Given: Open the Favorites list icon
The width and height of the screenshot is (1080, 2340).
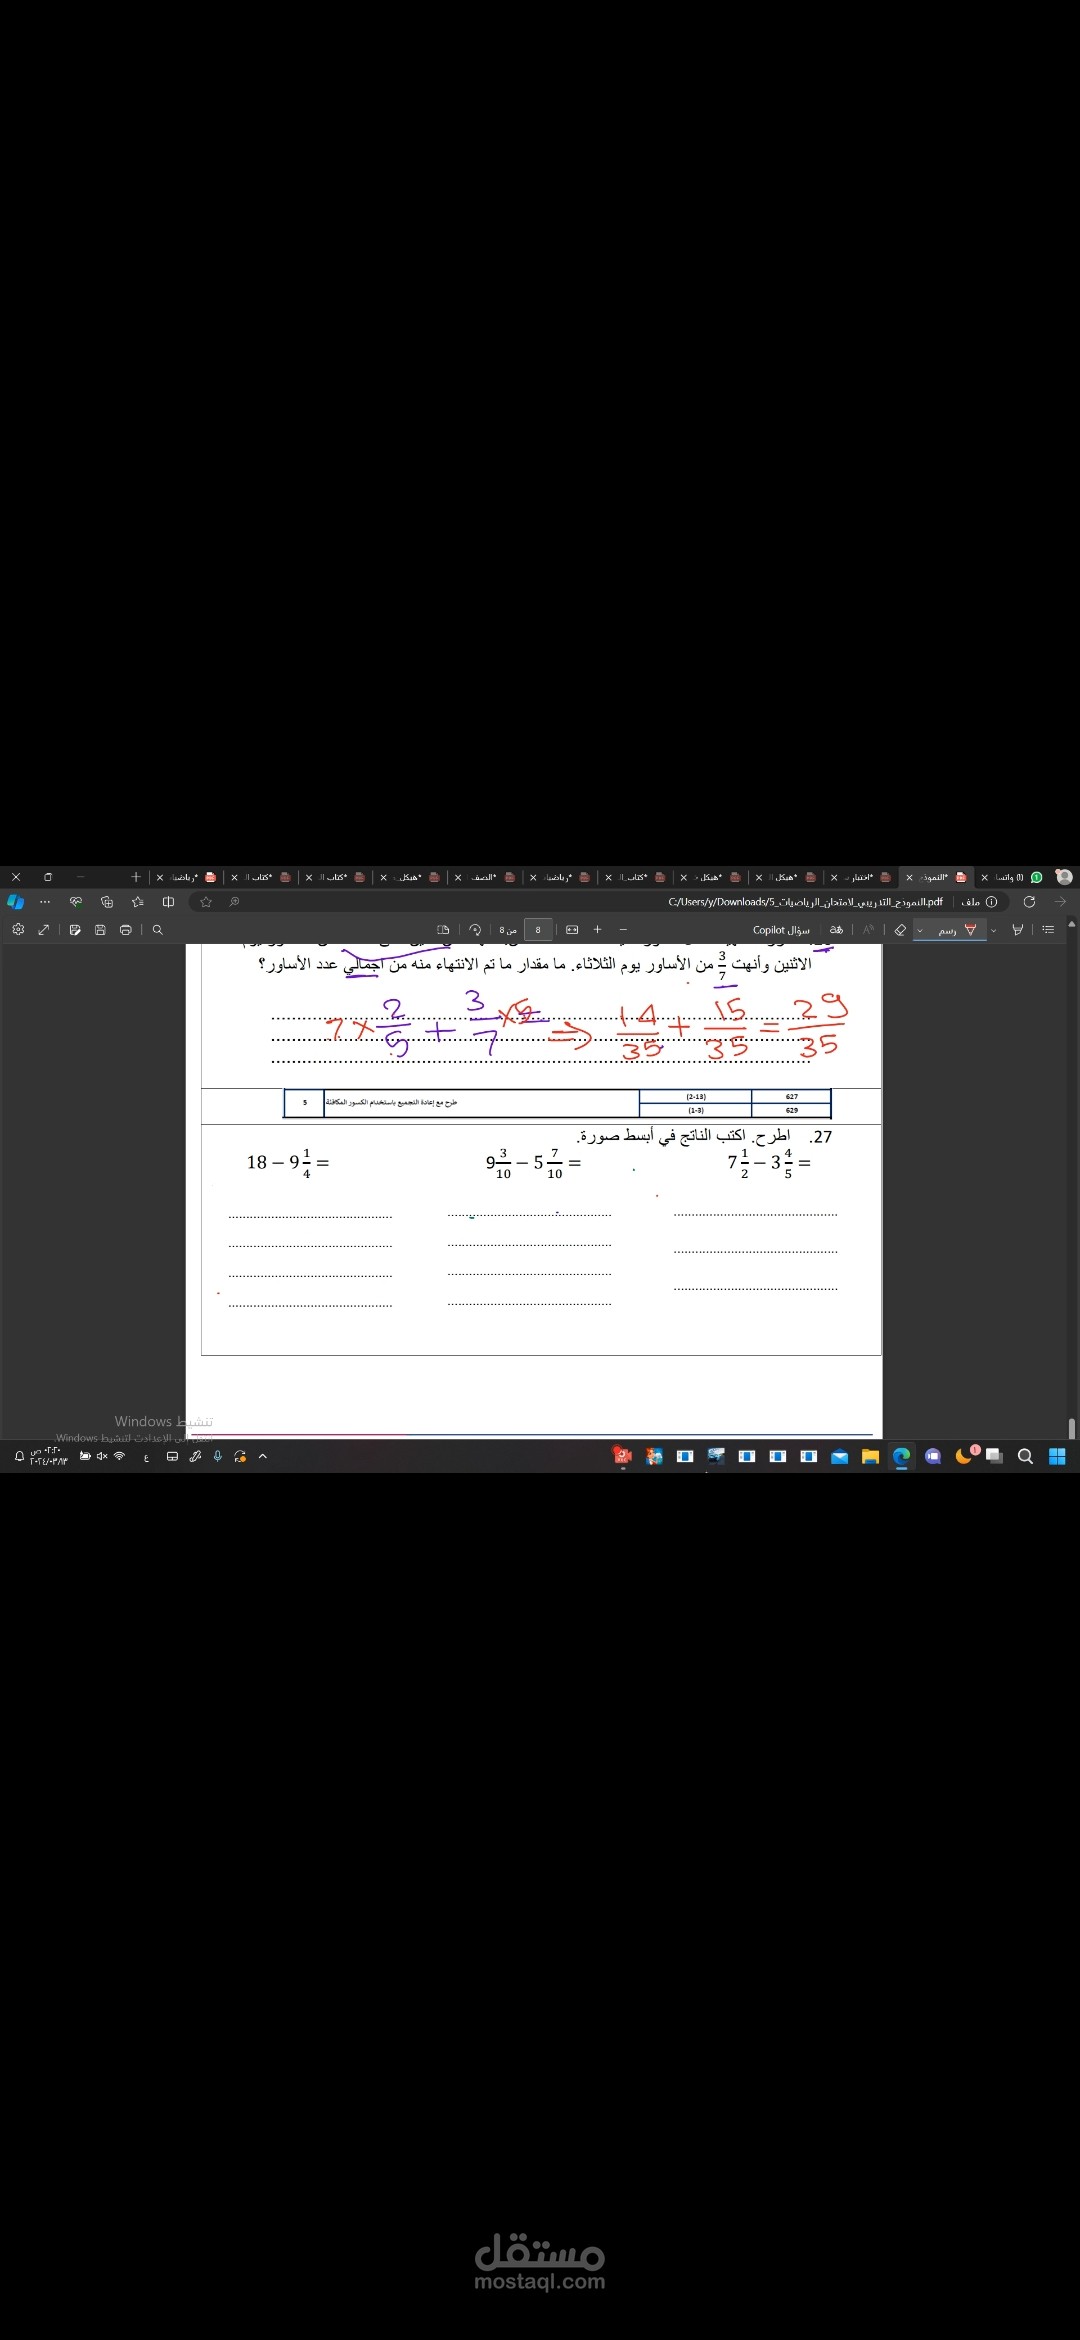Looking at the screenshot, I should (138, 901).
